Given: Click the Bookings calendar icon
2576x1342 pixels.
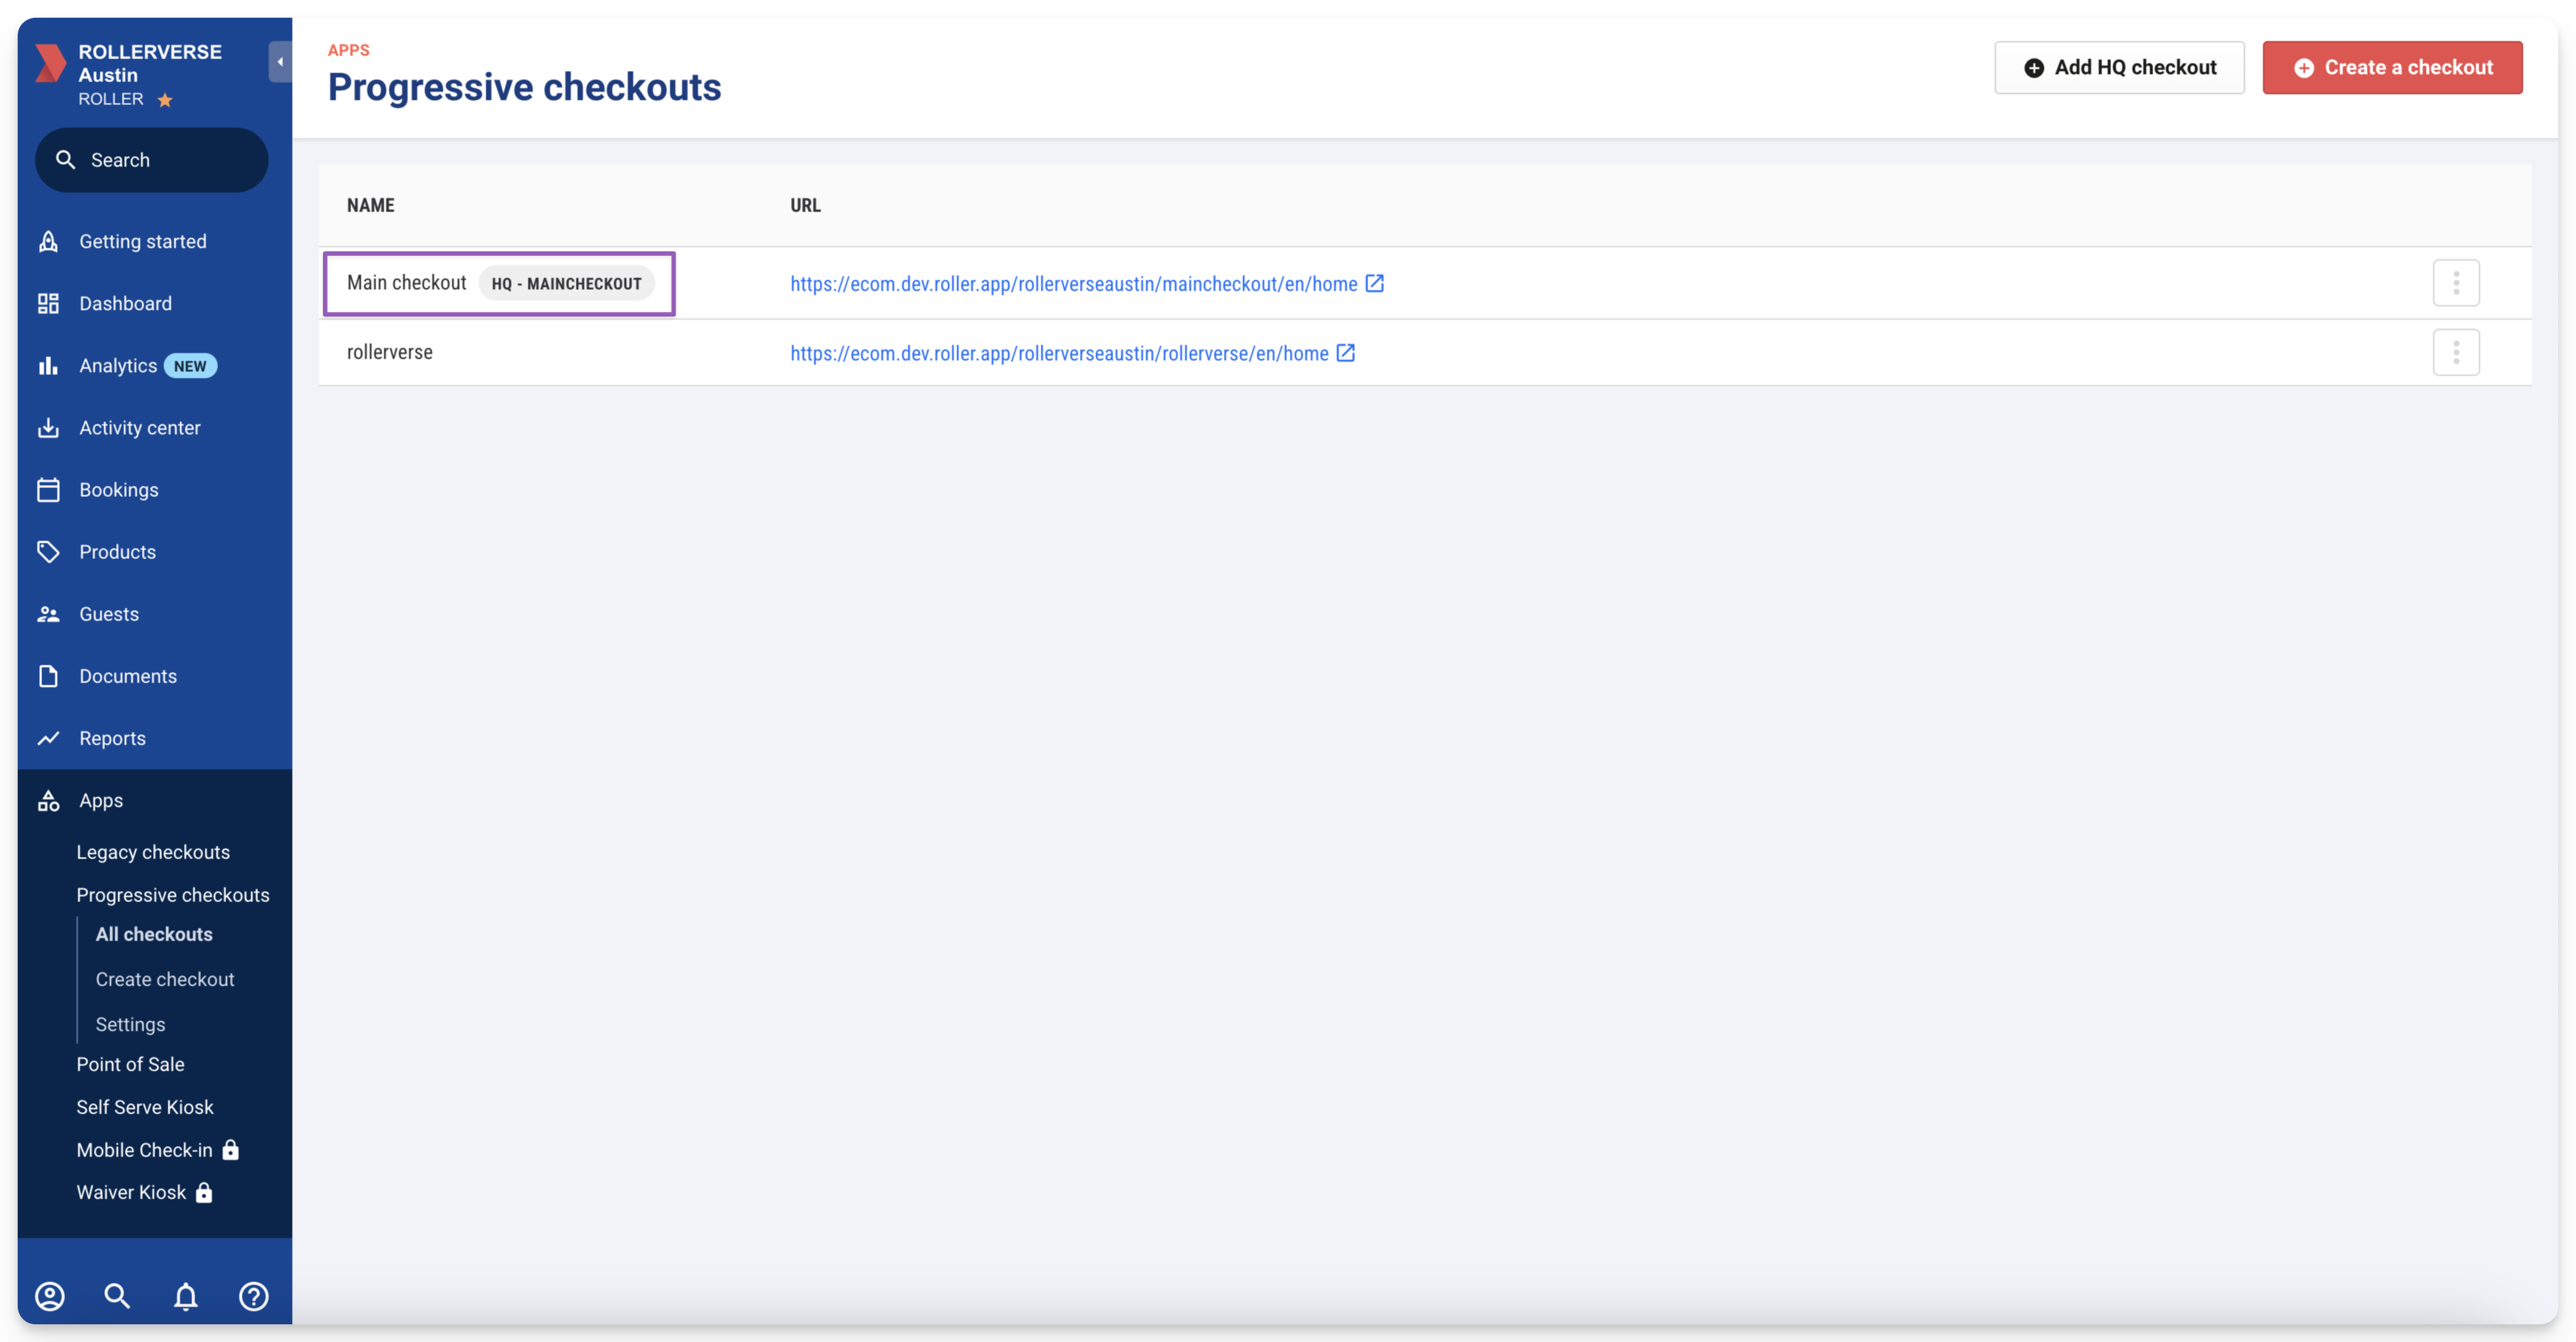Looking at the screenshot, I should coord(48,490).
